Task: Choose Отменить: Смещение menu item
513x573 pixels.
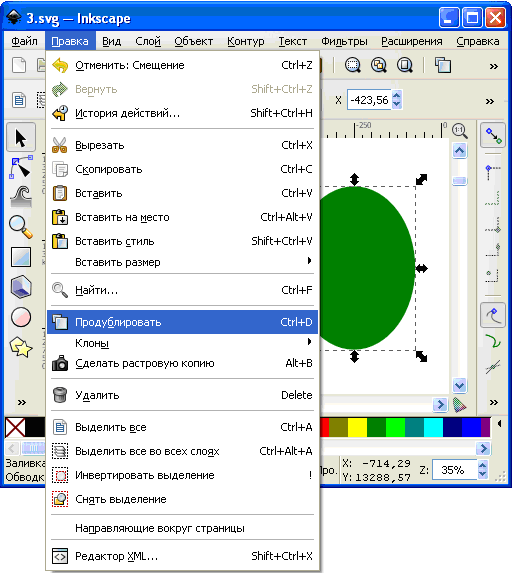Action: coord(182,65)
